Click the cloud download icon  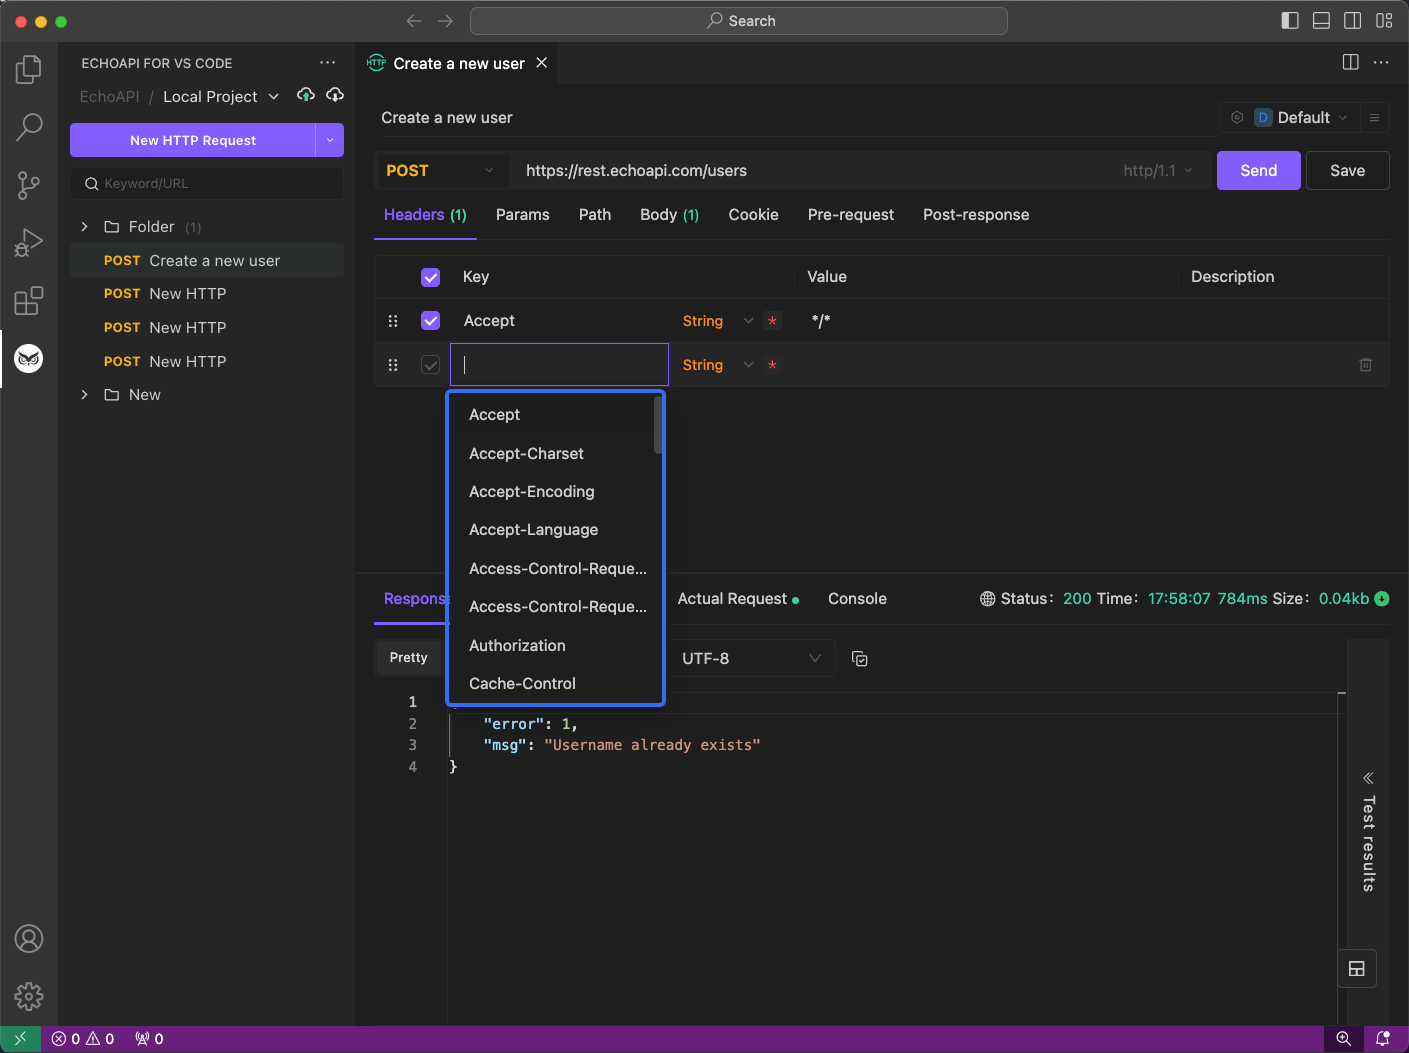(x=335, y=95)
